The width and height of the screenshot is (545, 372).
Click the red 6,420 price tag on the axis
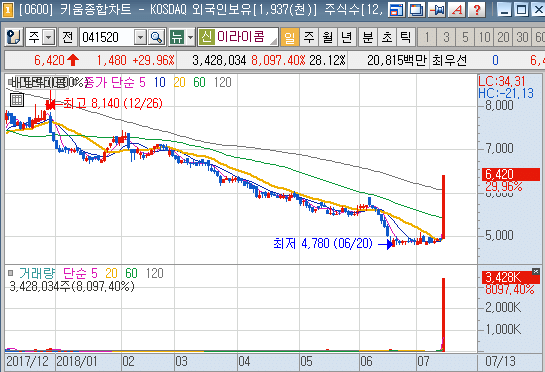point(510,174)
